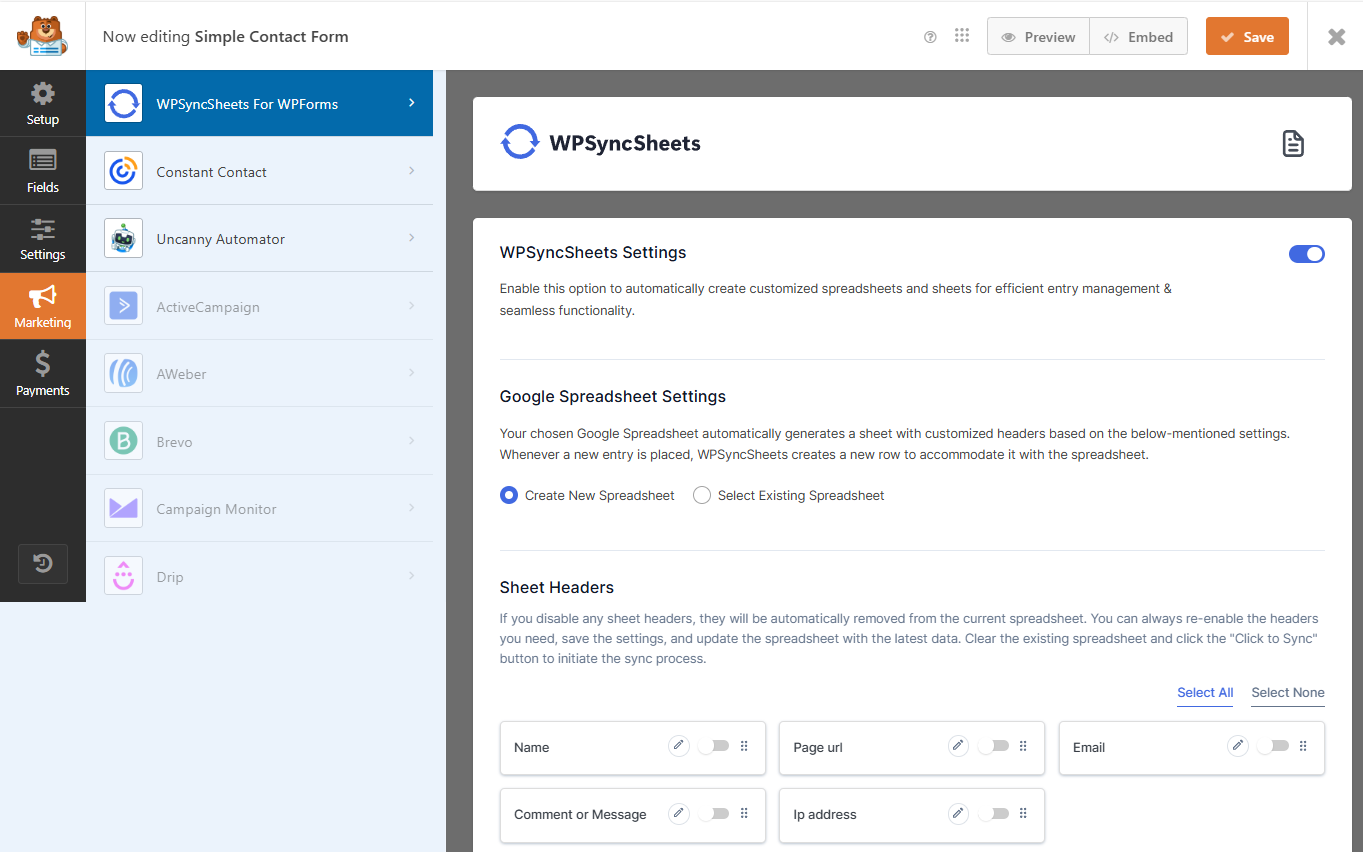
Task: Click the ActiveCampaign provider icon
Action: [124, 306]
